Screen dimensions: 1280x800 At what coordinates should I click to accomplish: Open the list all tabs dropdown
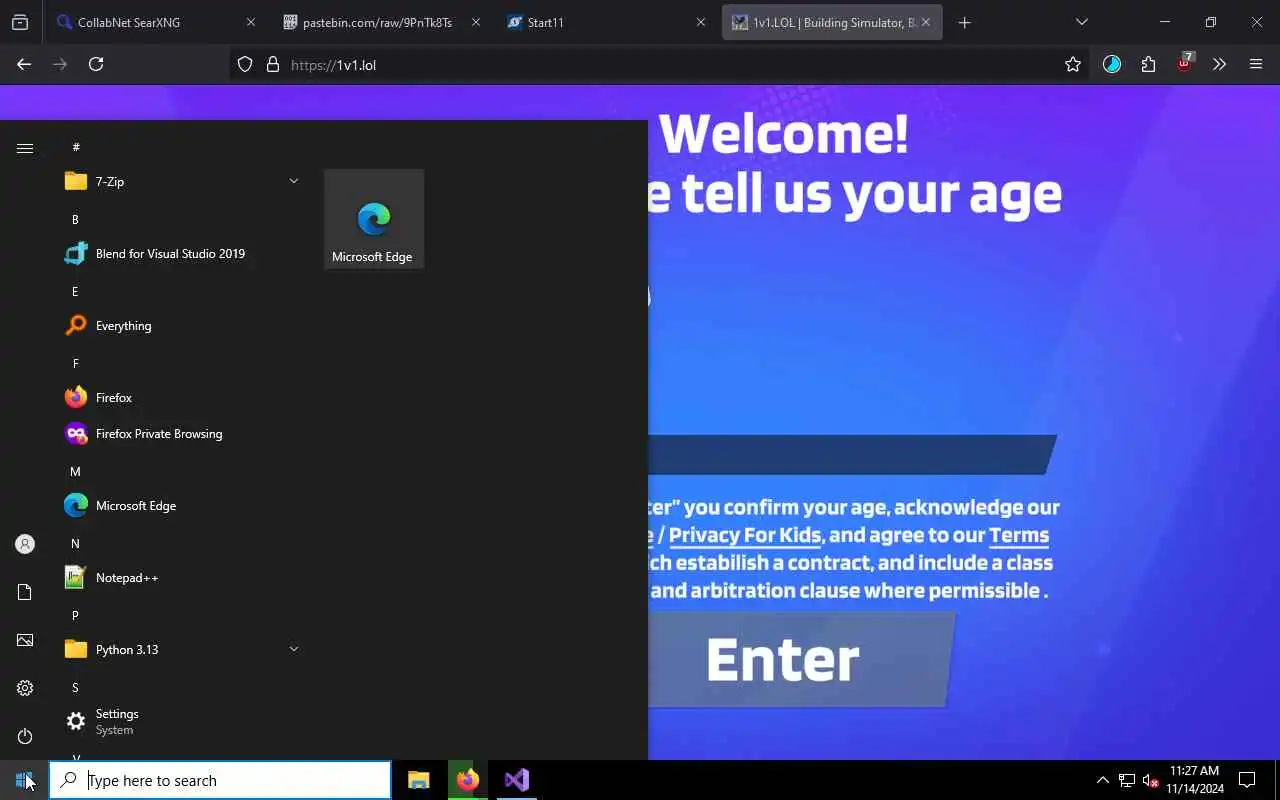tap(1081, 22)
